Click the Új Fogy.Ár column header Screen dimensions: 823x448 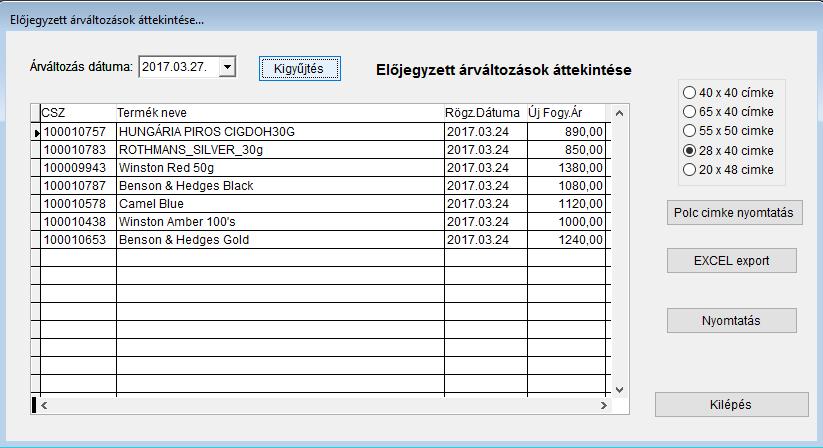click(566, 113)
